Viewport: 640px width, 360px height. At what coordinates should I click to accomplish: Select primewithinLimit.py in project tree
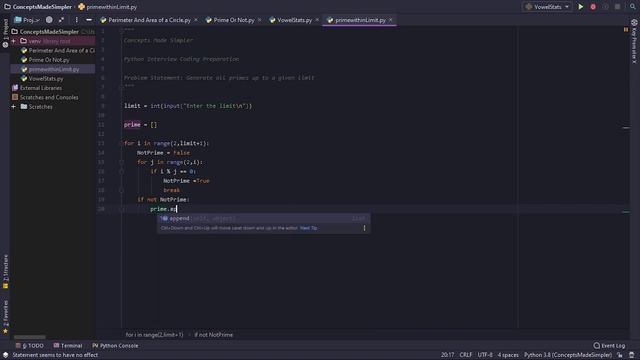click(x=53, y=69)
